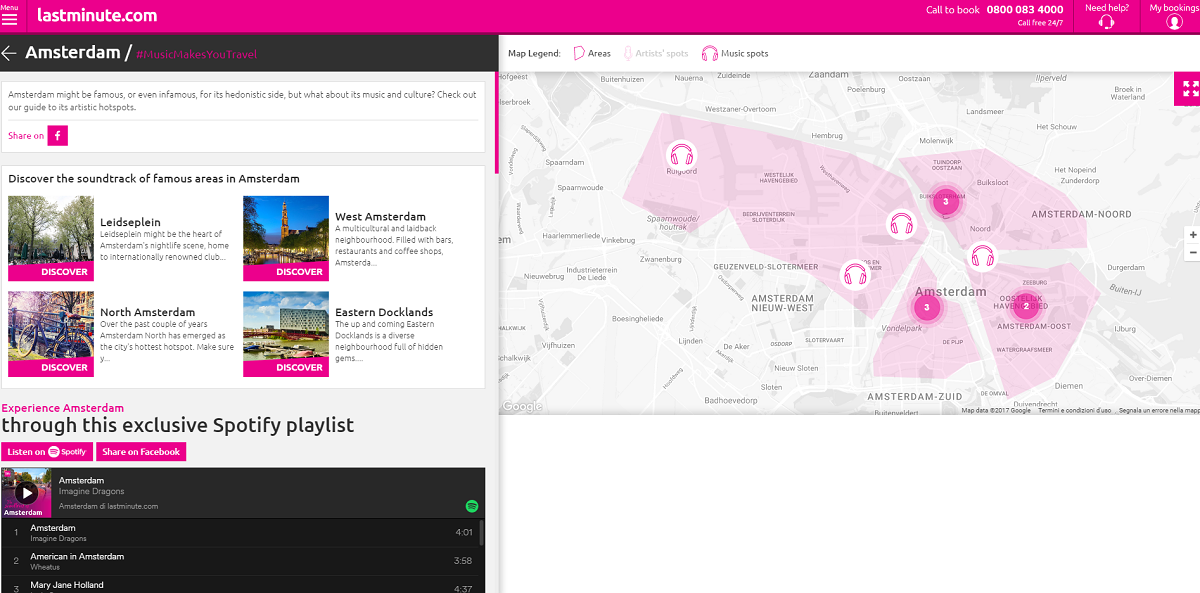
Task: Select the headphones marker at Ruigoord
Action: pos(682,155)
